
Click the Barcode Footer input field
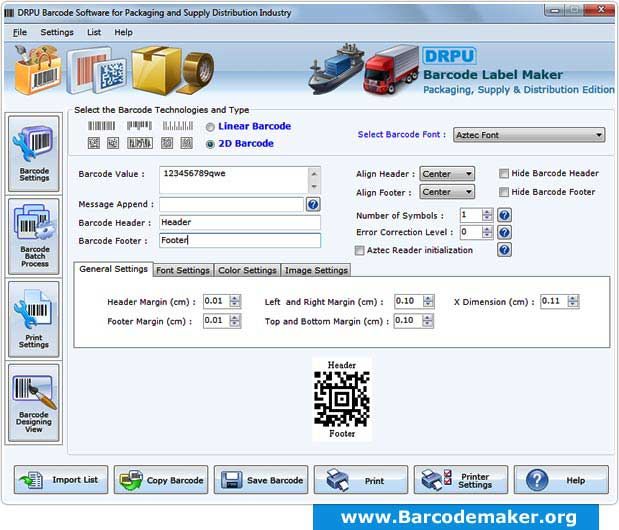click(240, 240)
